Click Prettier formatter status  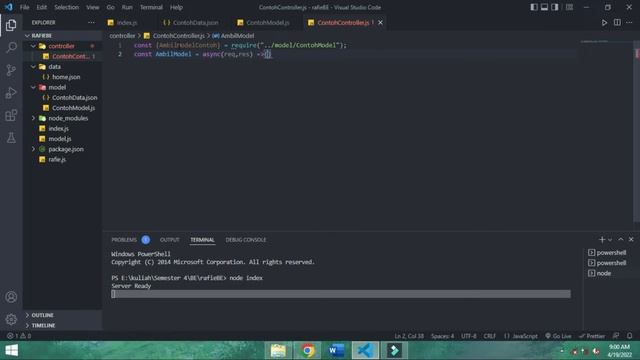[592, 336]
